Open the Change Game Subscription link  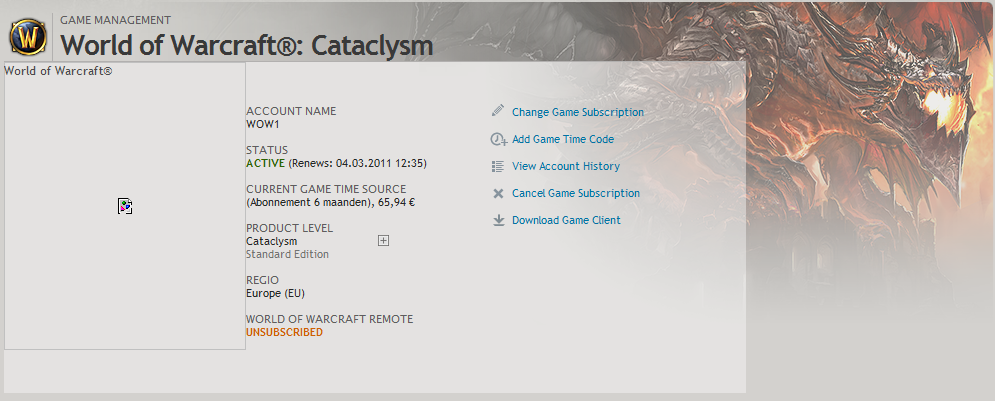(x=578, y=112)
